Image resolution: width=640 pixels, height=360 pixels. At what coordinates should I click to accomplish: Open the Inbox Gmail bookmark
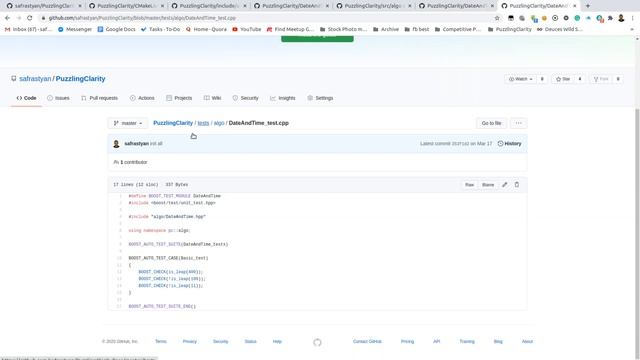tap(28, 29)
